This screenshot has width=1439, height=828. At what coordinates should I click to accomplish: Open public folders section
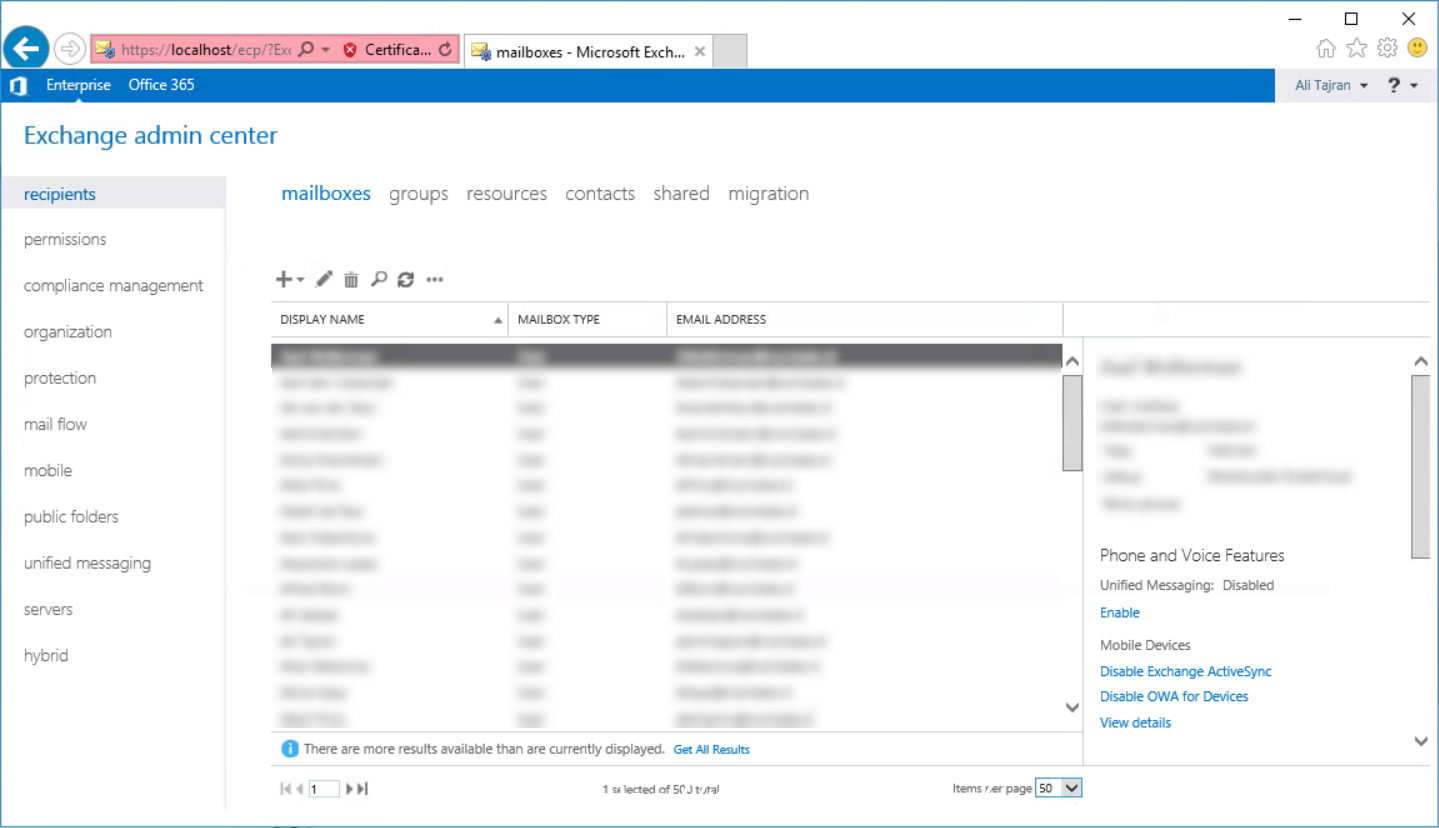pyautogui.click(x=71, y=517)
